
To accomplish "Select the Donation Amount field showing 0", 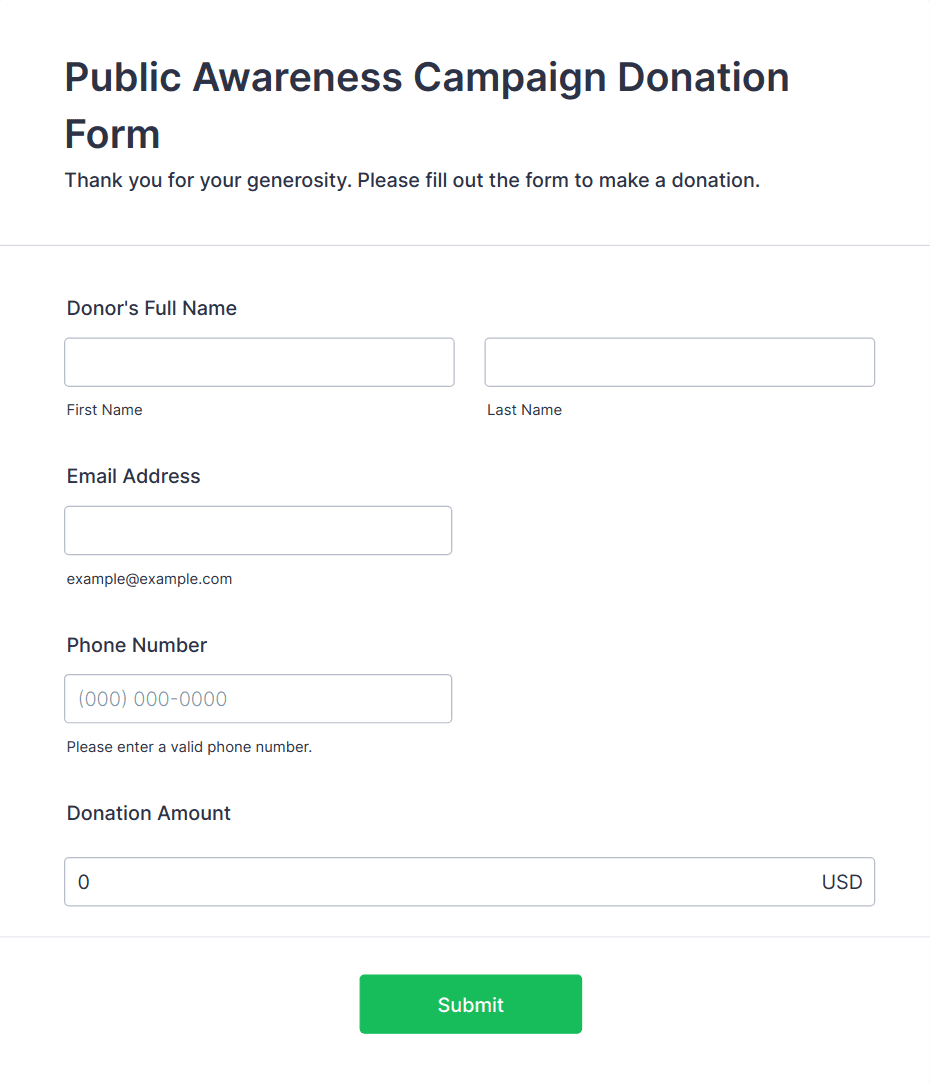I will [440, 882].
